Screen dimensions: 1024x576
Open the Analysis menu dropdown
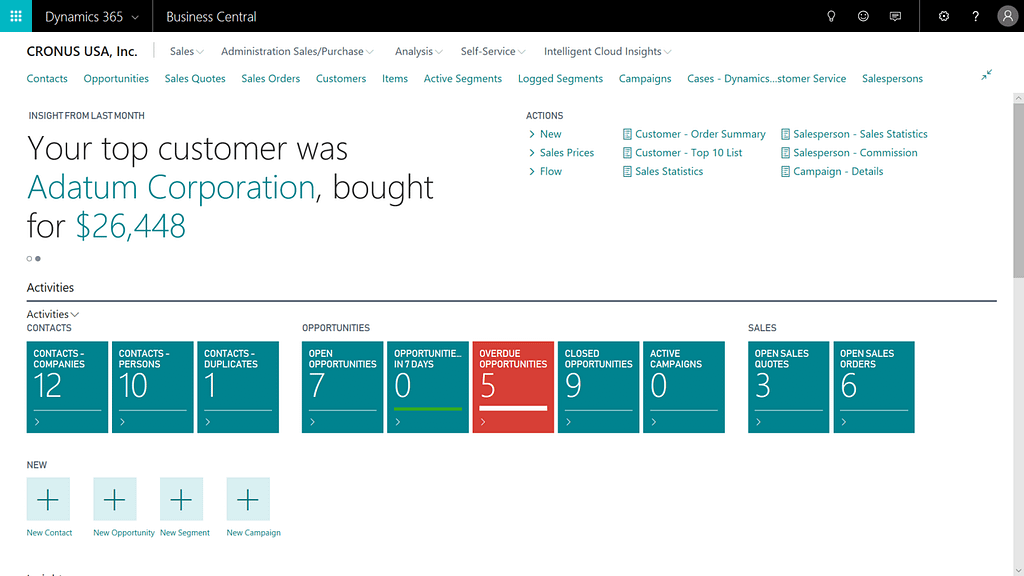[x=419, y=52]
